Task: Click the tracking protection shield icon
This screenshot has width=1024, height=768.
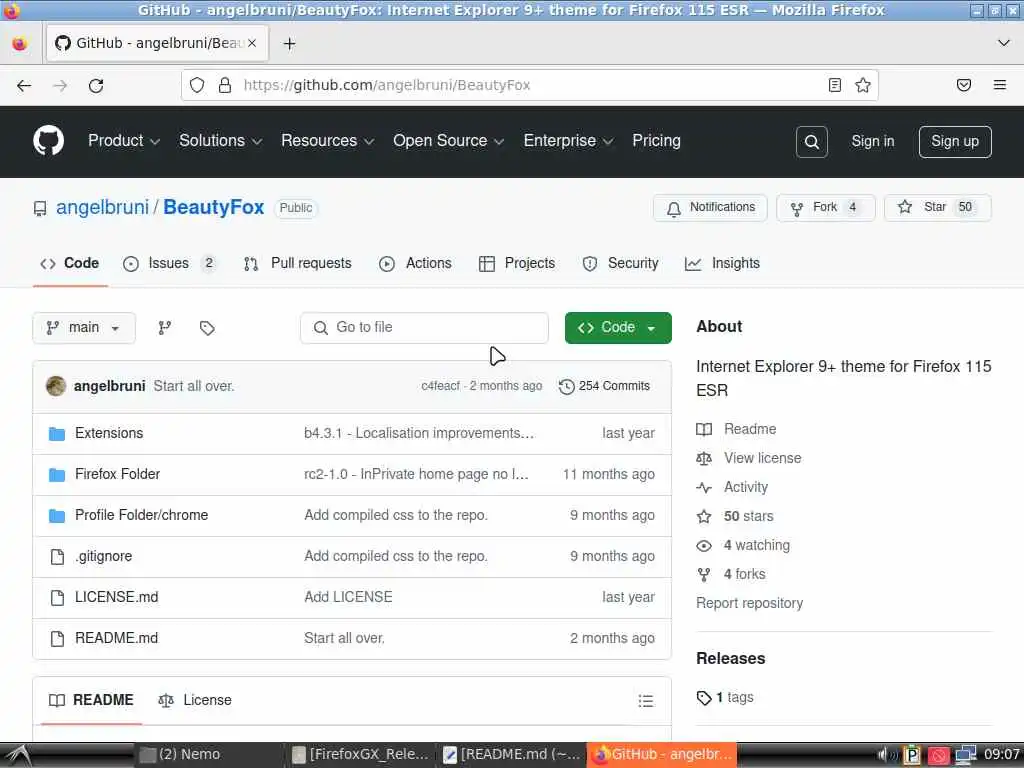Action: [197, 85]
